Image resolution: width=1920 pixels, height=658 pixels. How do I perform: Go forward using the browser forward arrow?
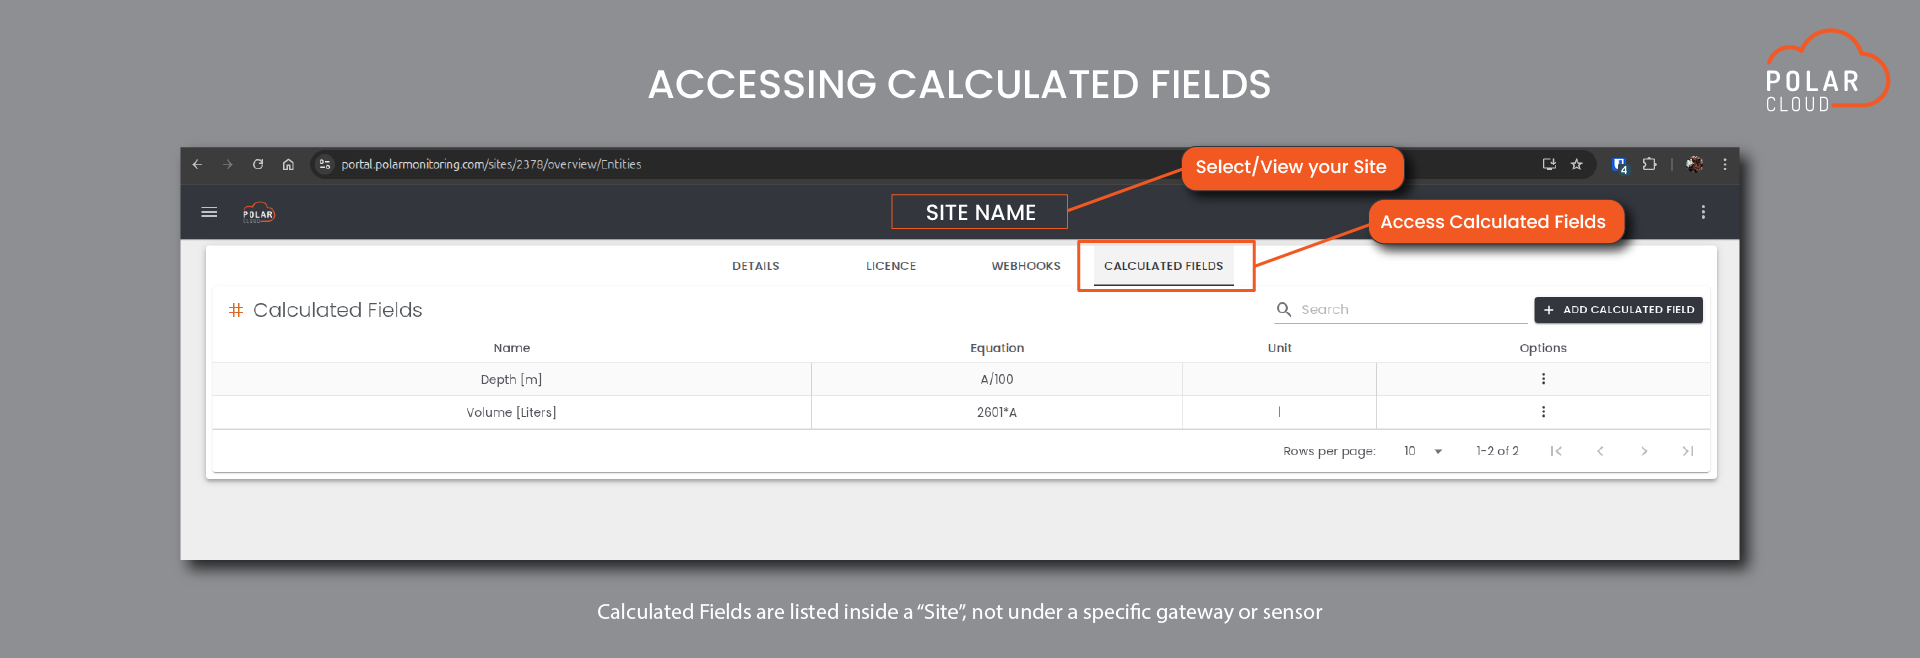point(228,164)
